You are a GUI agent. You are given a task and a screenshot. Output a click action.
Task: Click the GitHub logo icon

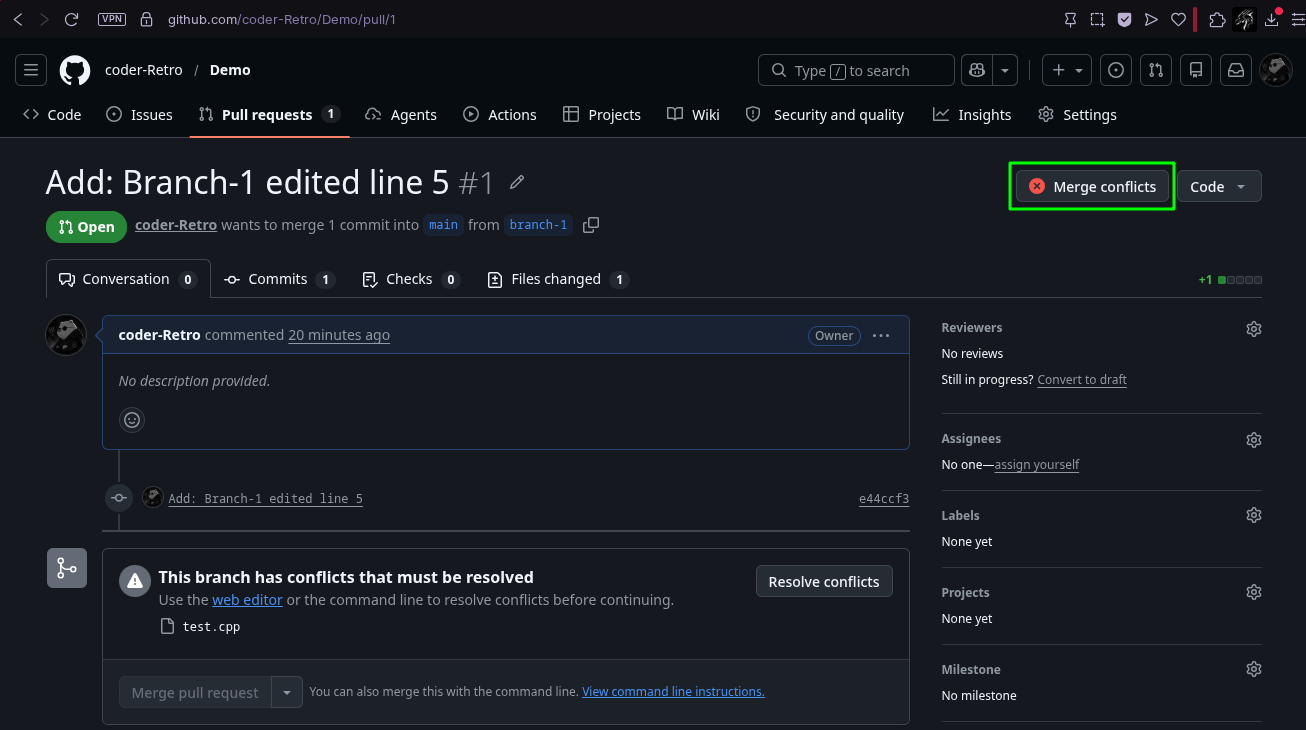[75, 70]
